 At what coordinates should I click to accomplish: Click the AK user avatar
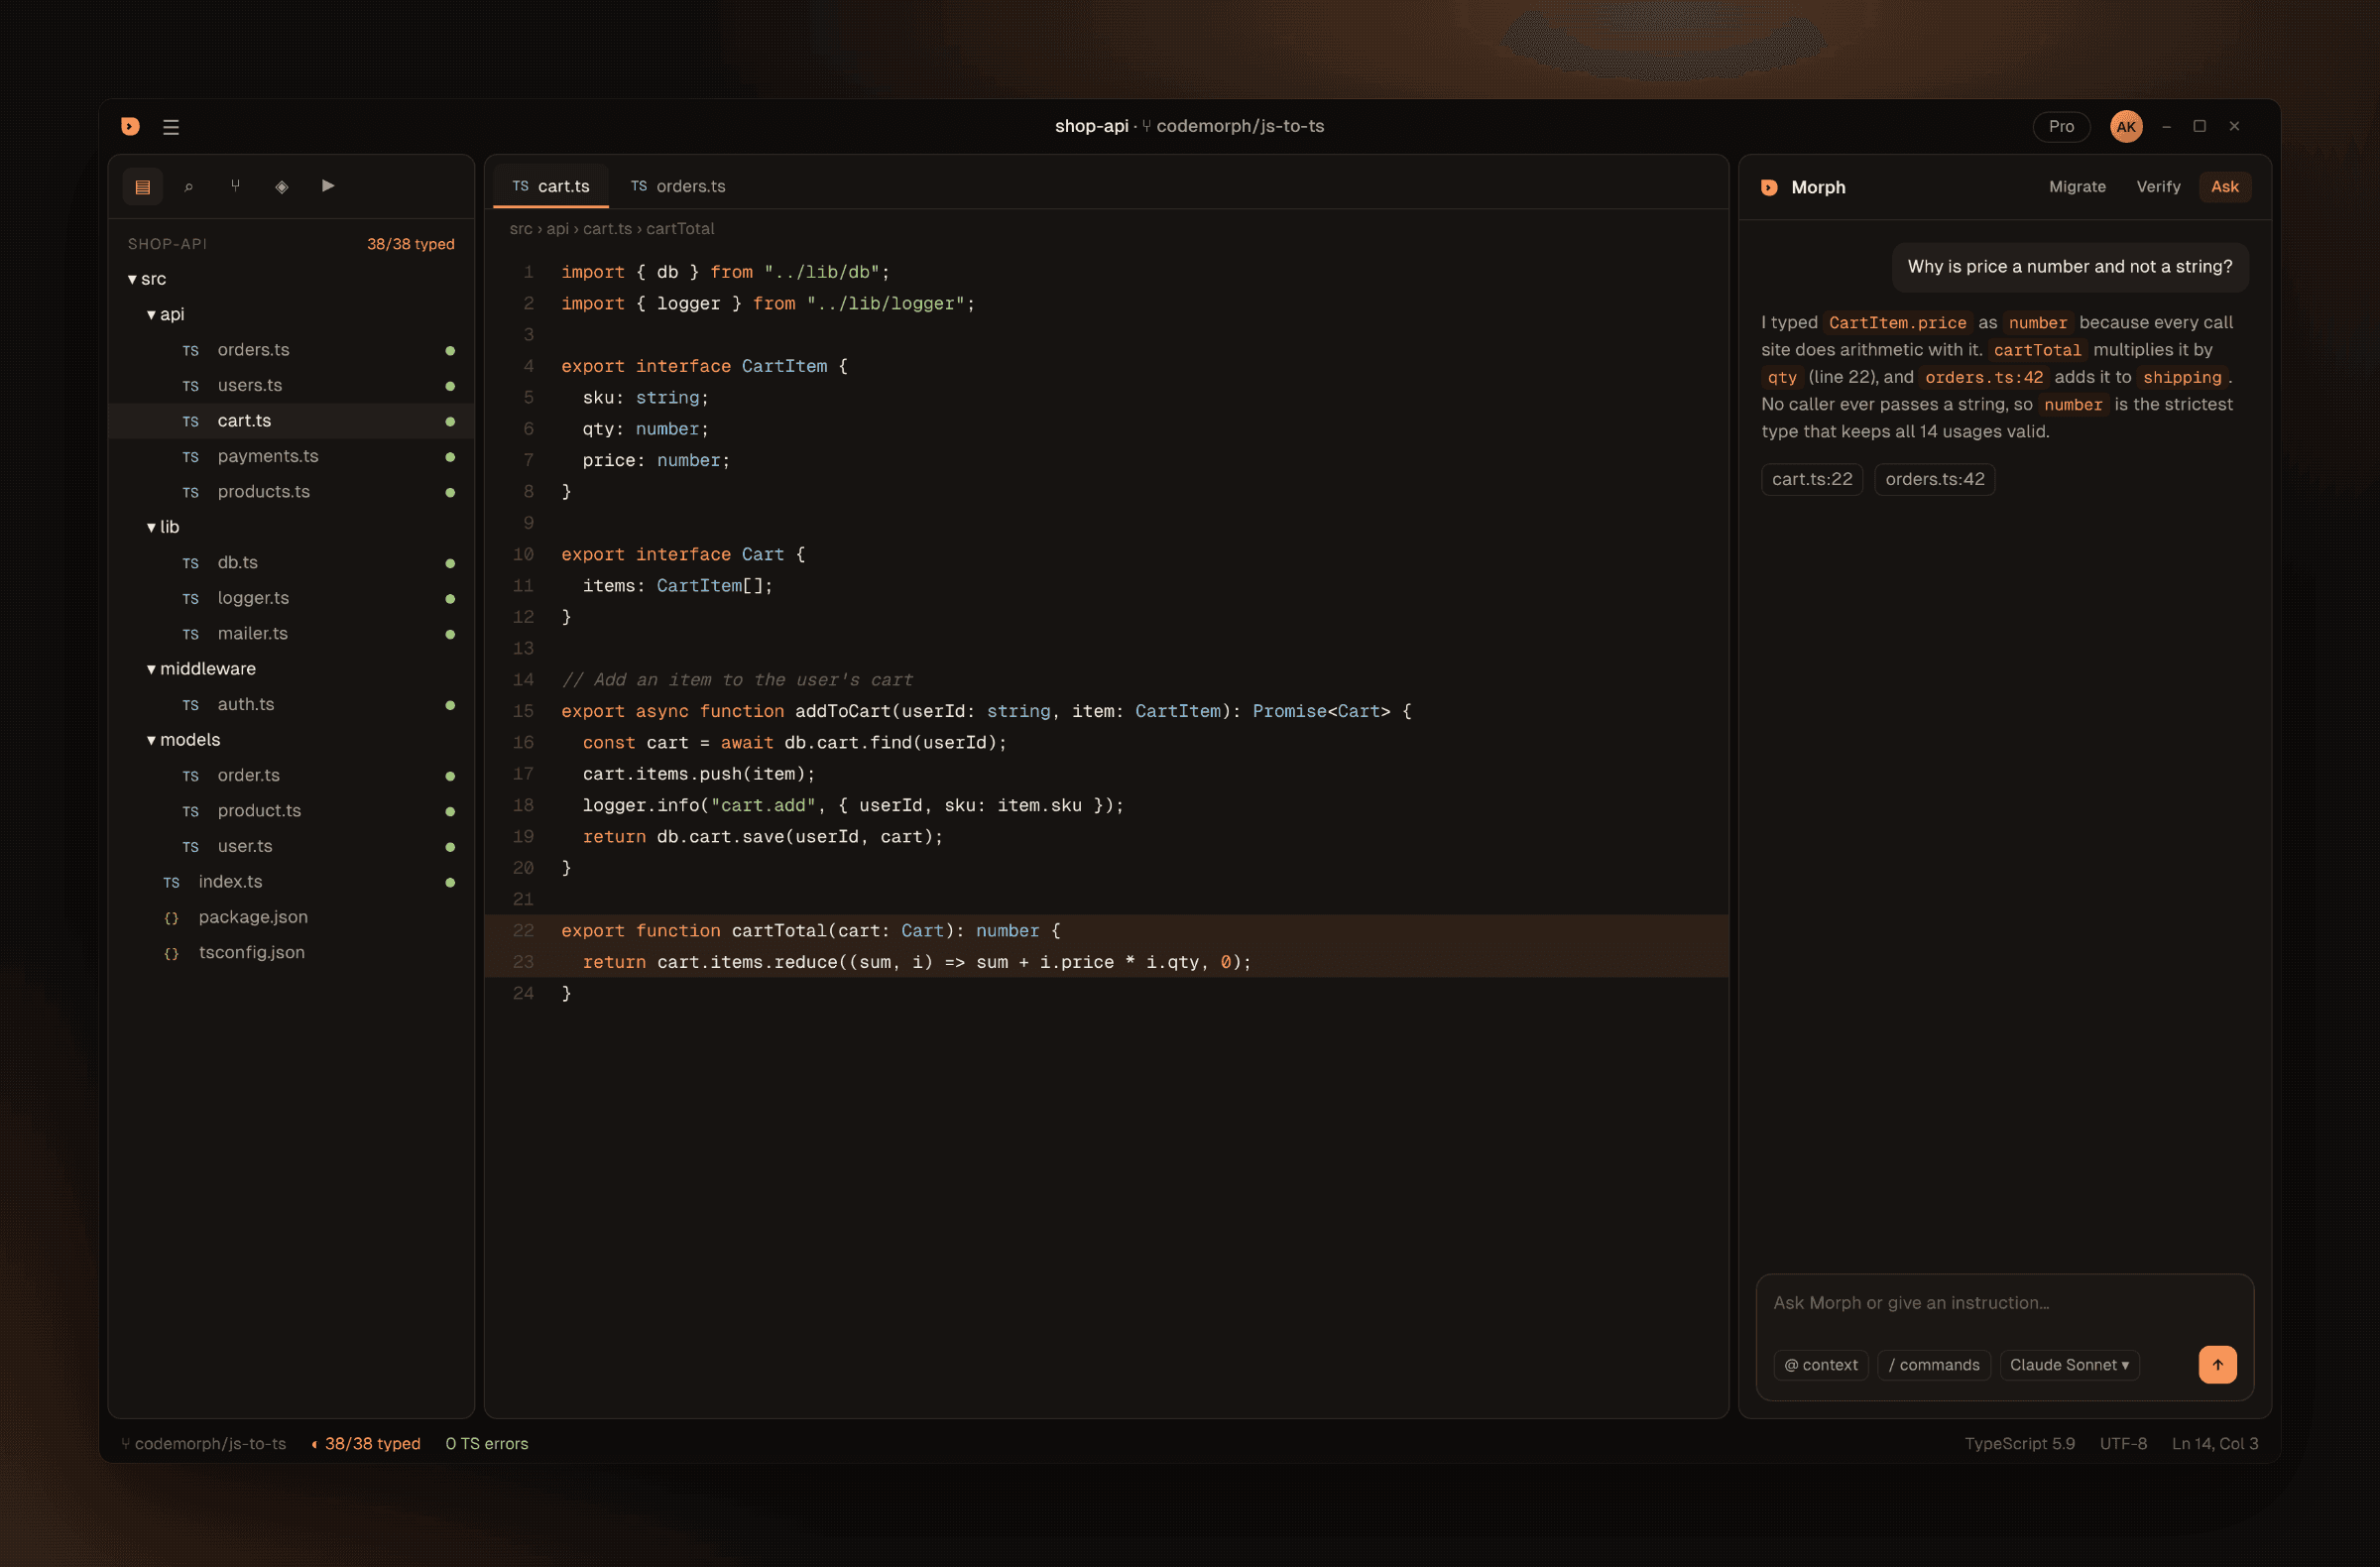coord(2126,127)
